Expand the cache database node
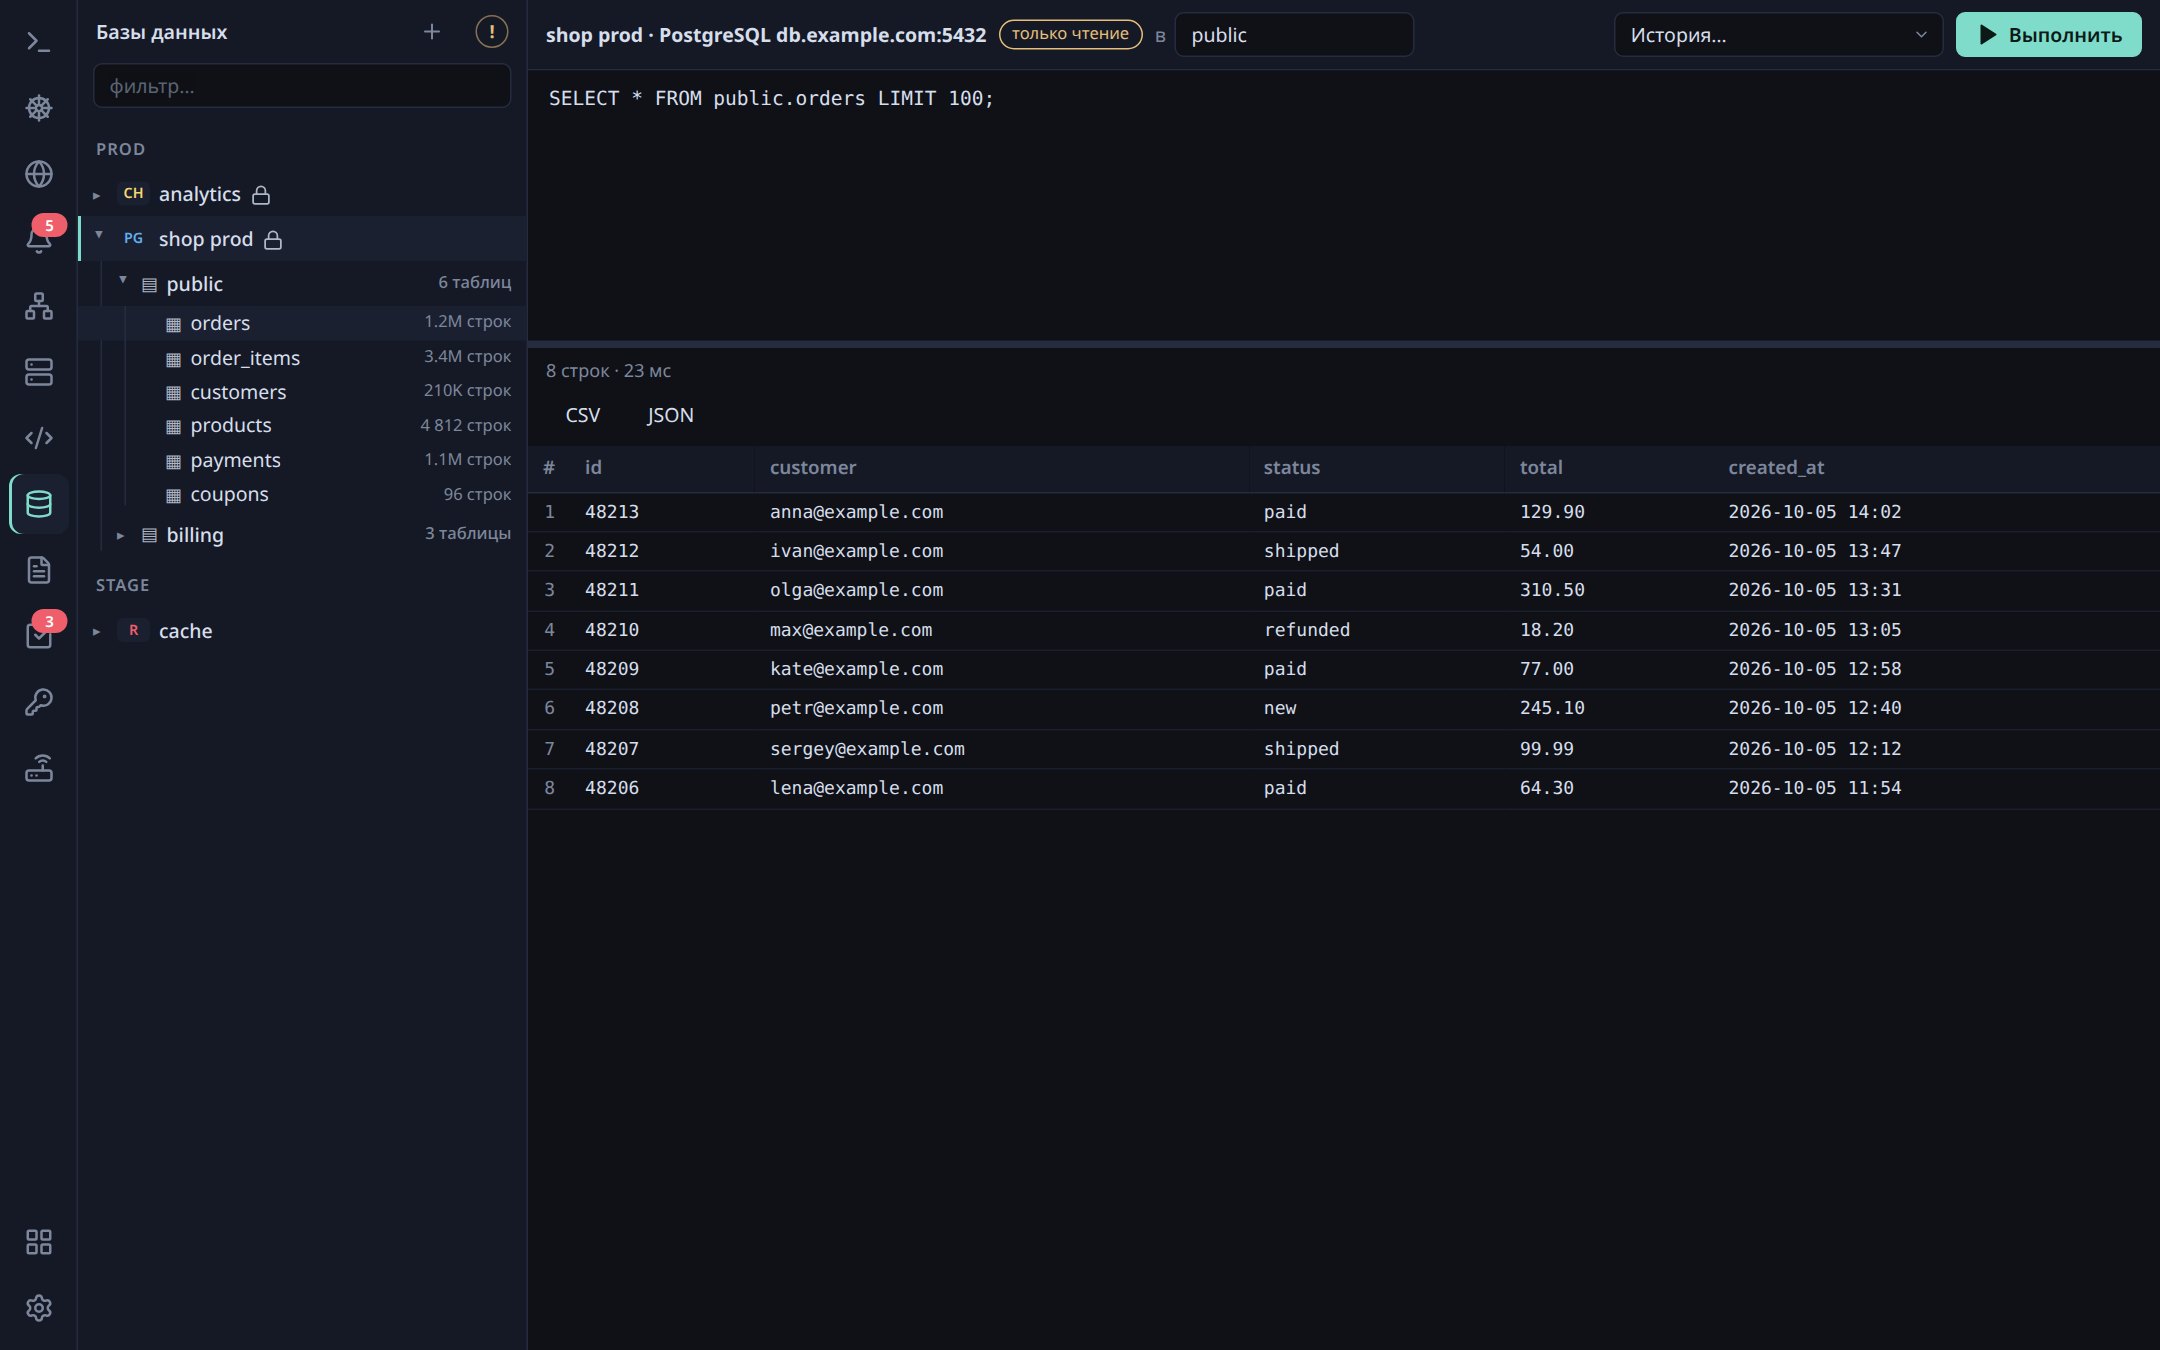 [x=97, y=632]
